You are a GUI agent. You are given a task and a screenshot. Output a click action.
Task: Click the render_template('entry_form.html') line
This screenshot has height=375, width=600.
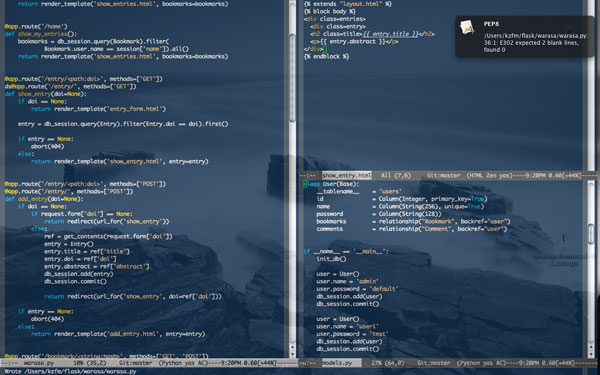click(x=99, y=109)
